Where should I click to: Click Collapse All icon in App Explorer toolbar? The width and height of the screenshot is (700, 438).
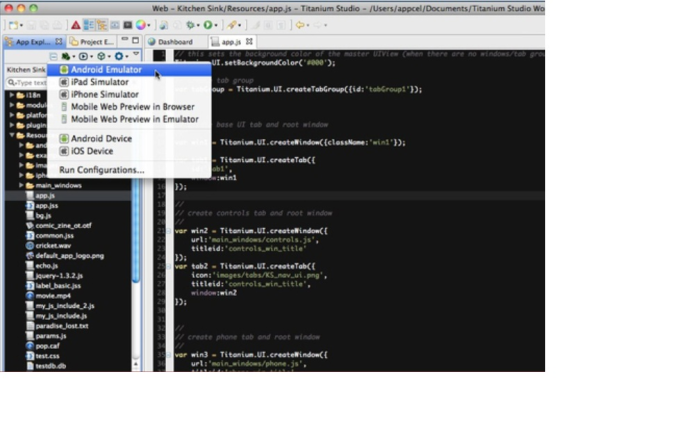[x=53, y=56]
